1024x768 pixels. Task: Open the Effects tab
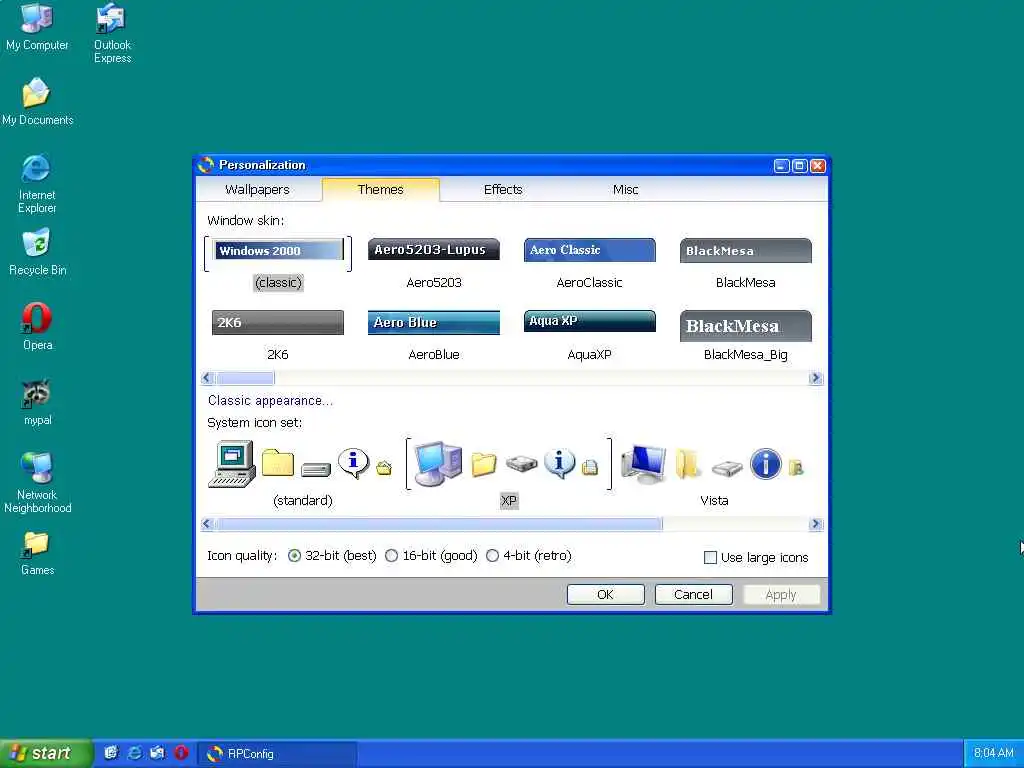pyautogui.click(x=503, y=189)
